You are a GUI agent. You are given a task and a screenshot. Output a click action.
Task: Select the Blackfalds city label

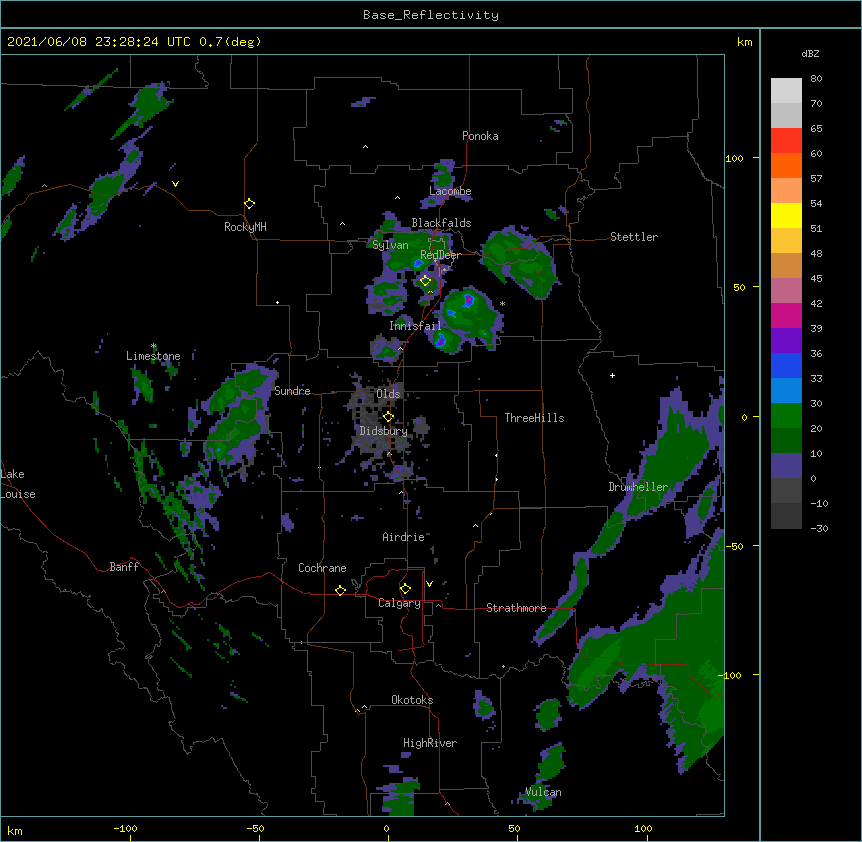point(441,223)
